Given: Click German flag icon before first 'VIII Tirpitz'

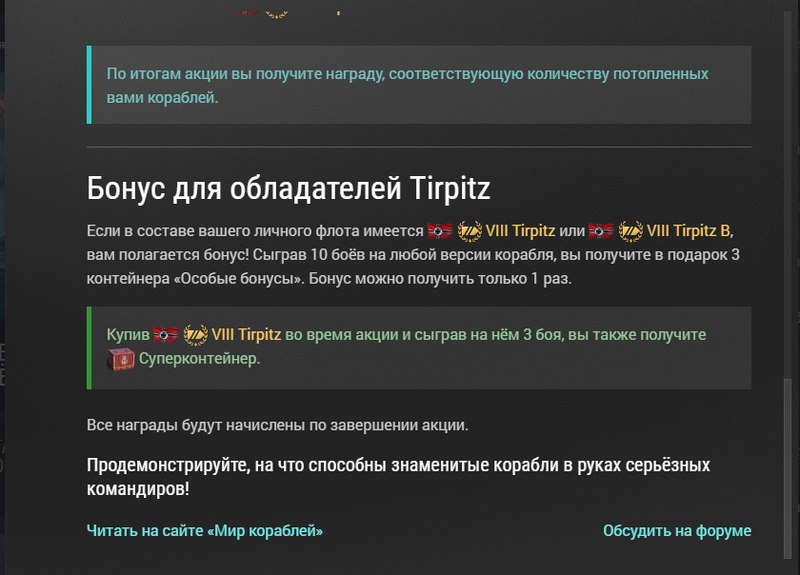Looking at the screenshot, I should point(440,231).
